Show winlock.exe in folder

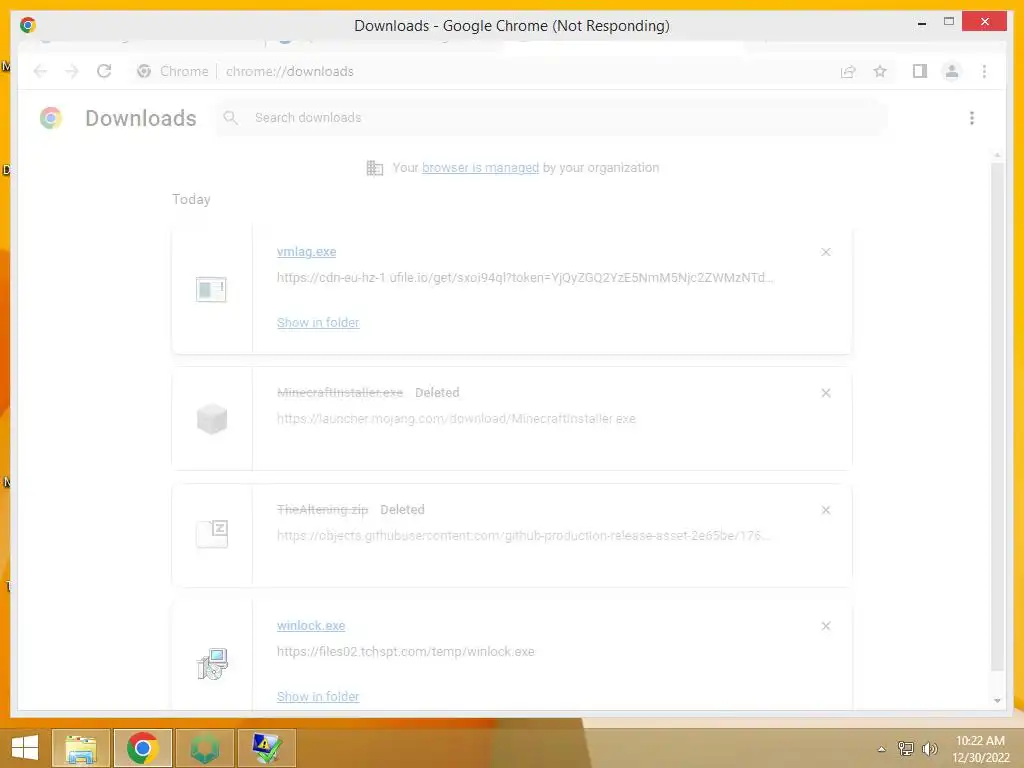coord(318,697)
